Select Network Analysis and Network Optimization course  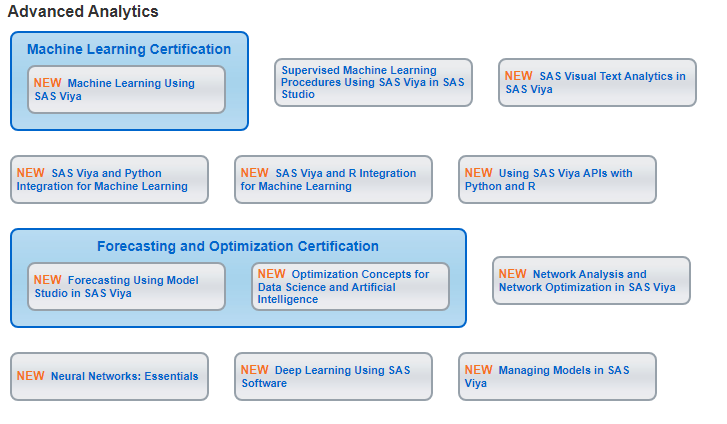(x=591, y=281)
